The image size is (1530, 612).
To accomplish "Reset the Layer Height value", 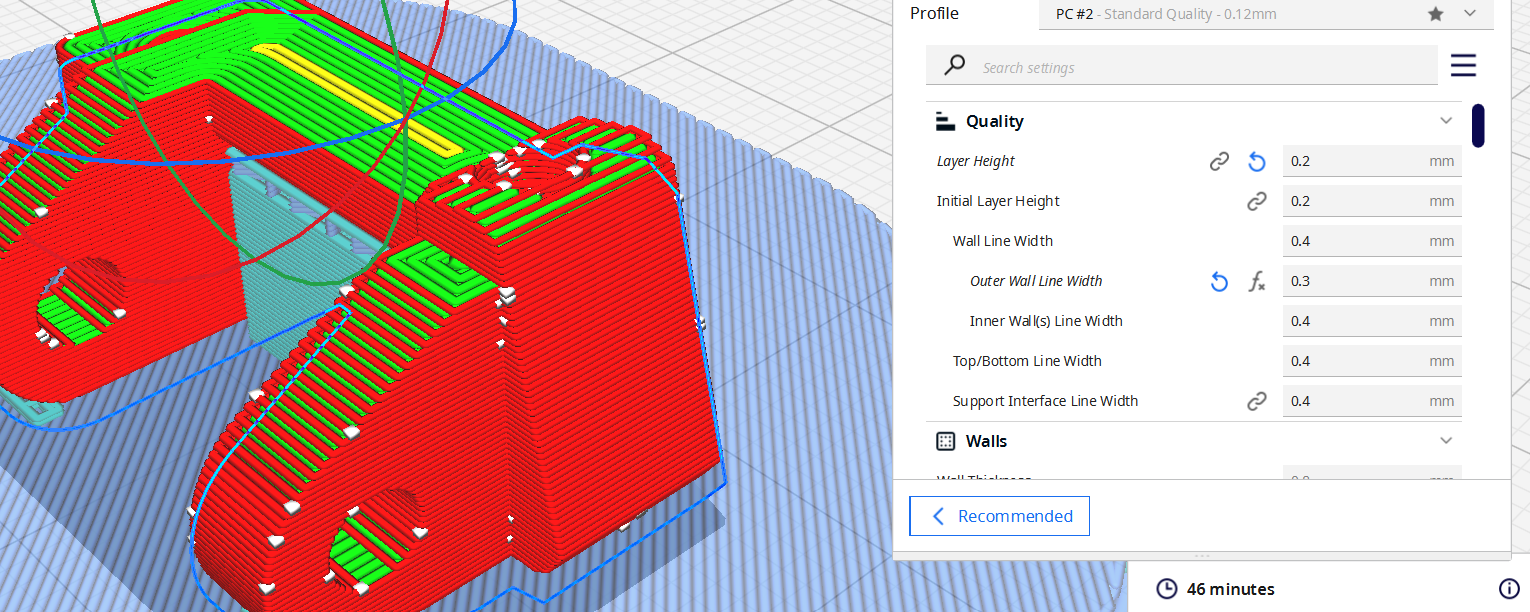I will (x=1257, y=161).
